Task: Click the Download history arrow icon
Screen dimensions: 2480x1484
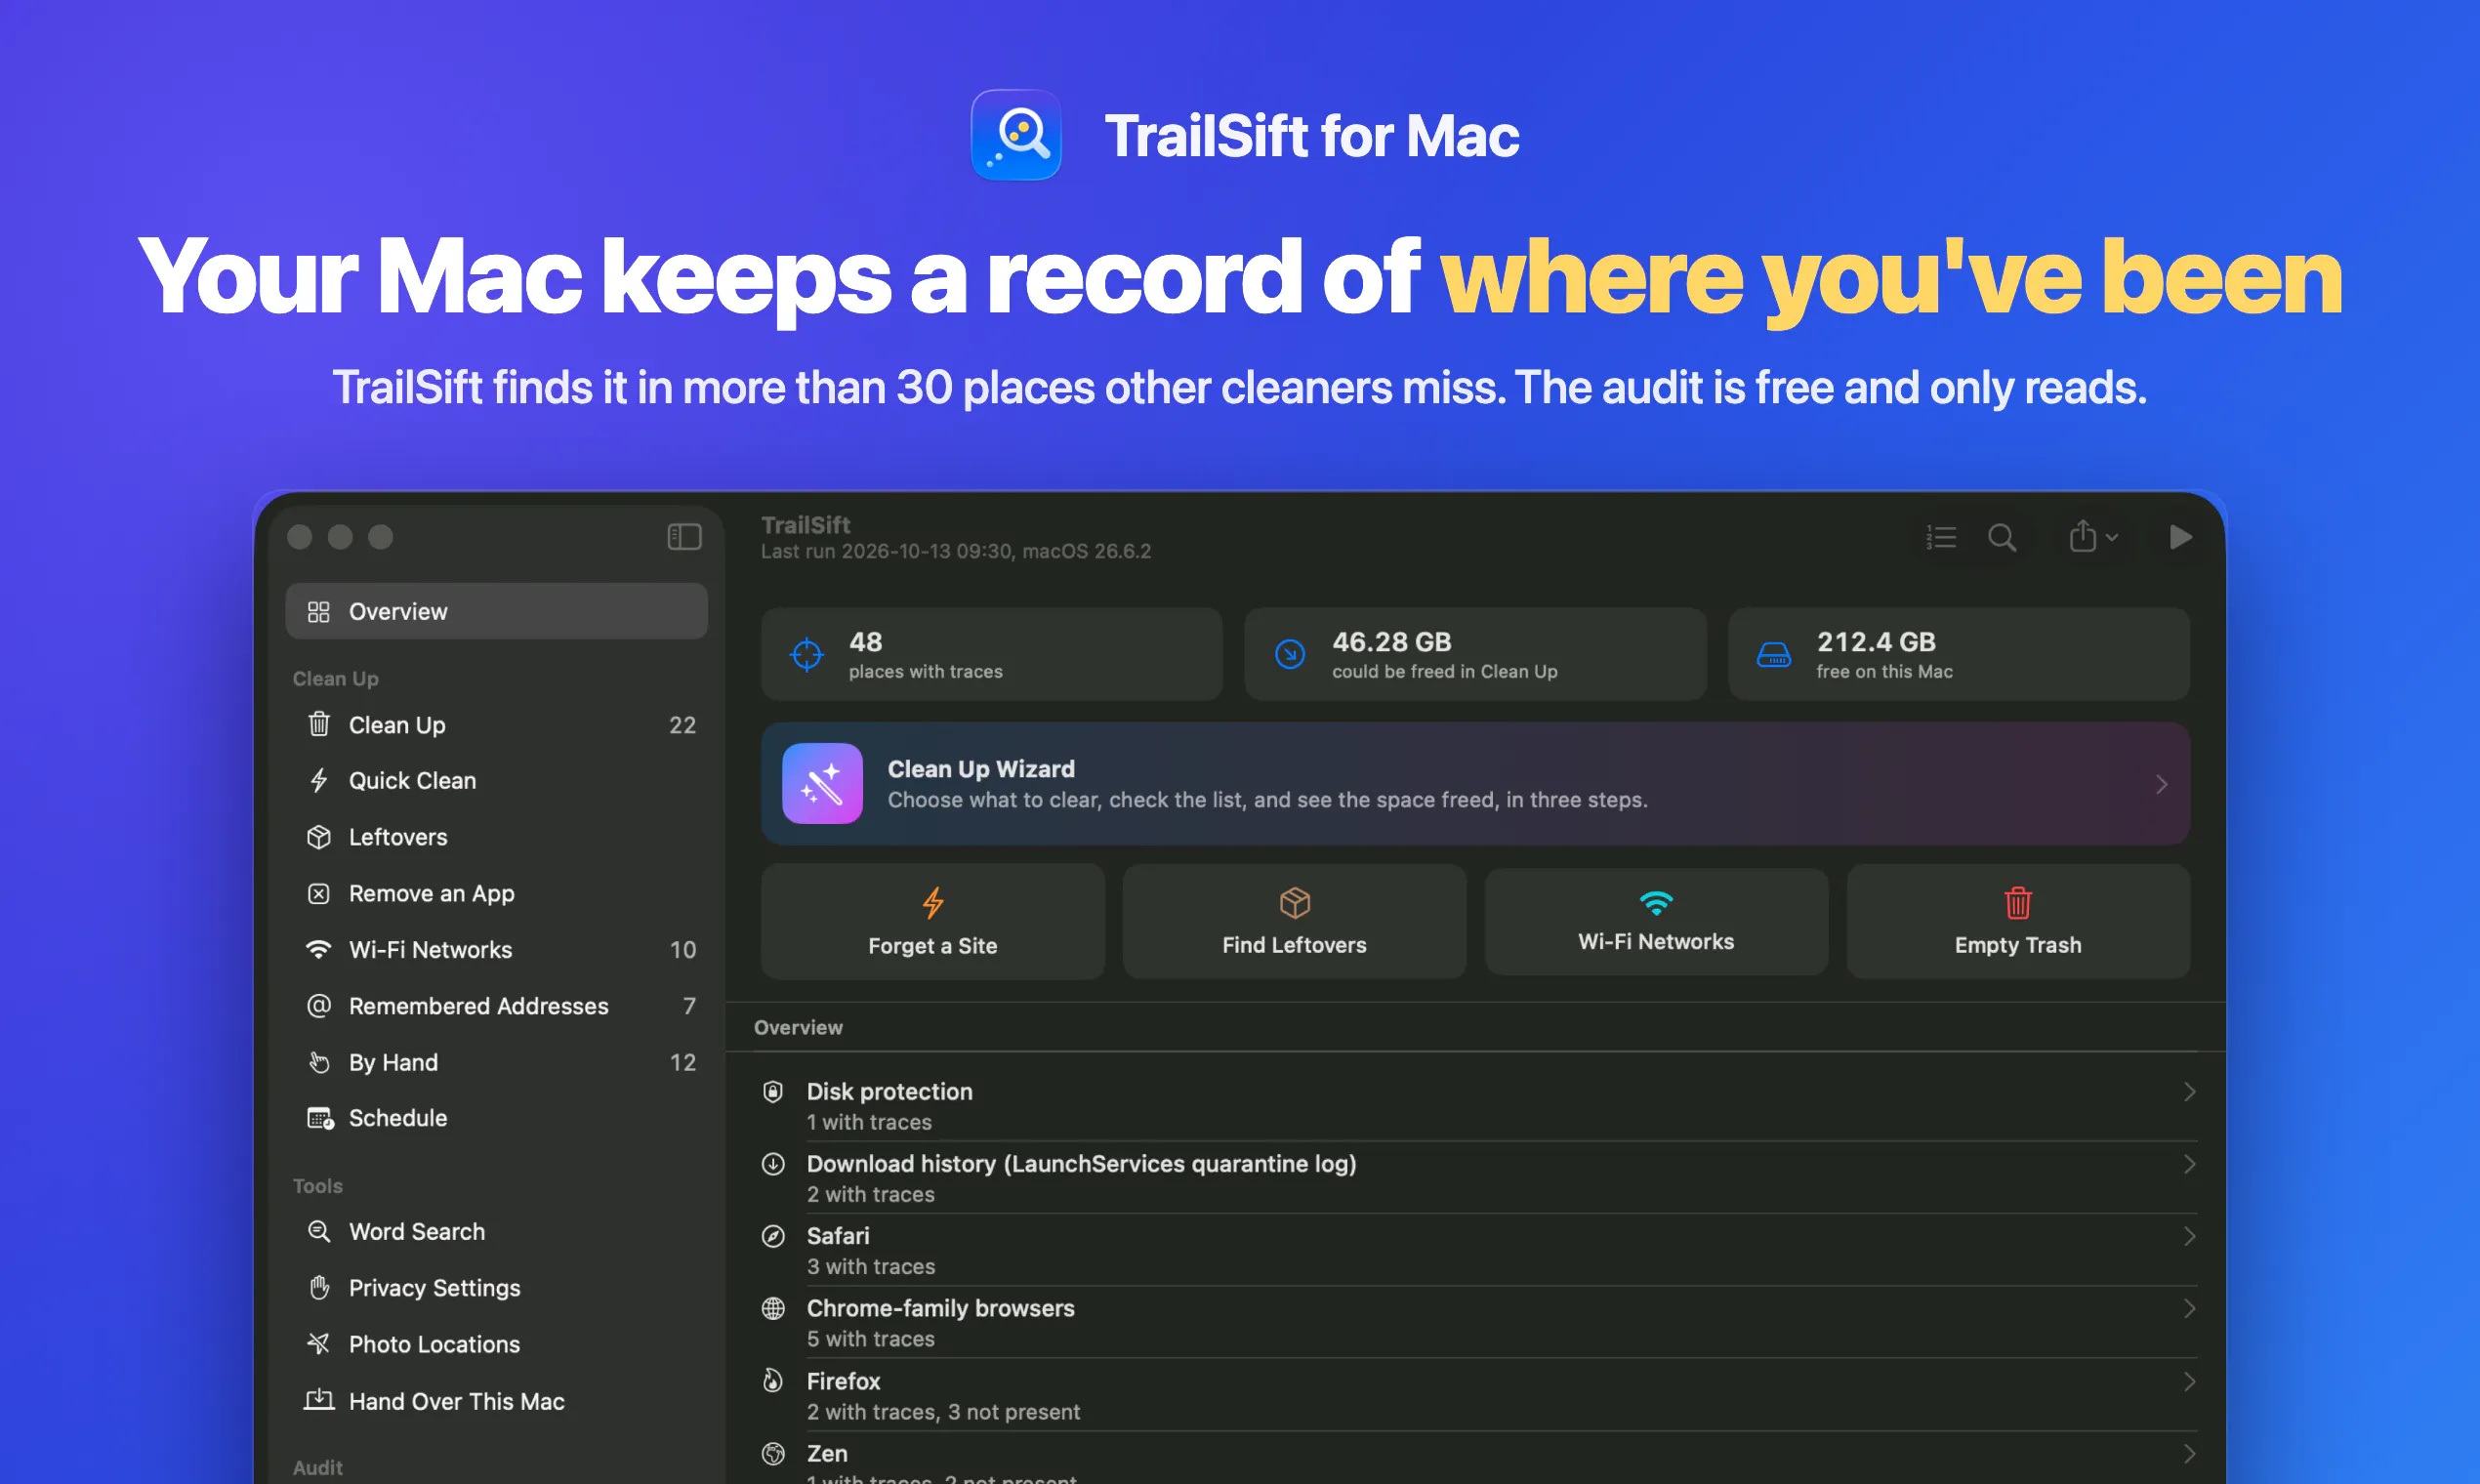Action: point(773,1164)
